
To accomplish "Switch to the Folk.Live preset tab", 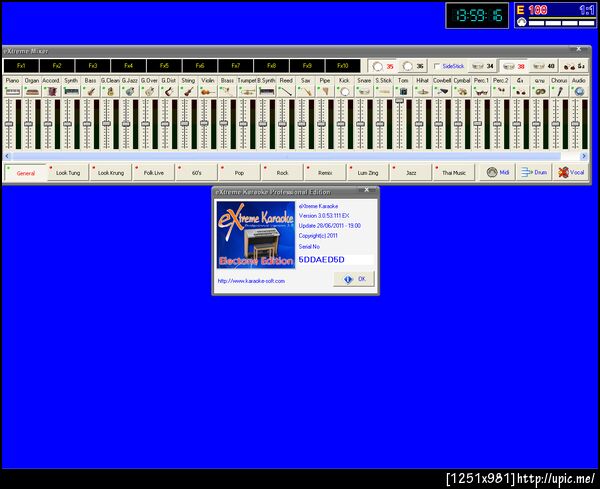I will pos(153,173).
